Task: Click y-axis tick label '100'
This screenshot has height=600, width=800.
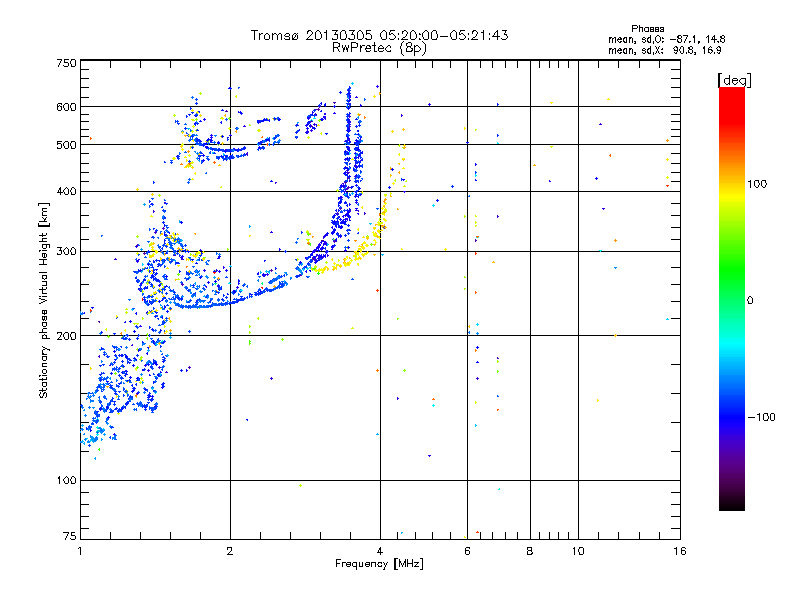Action: coord(66,480)
